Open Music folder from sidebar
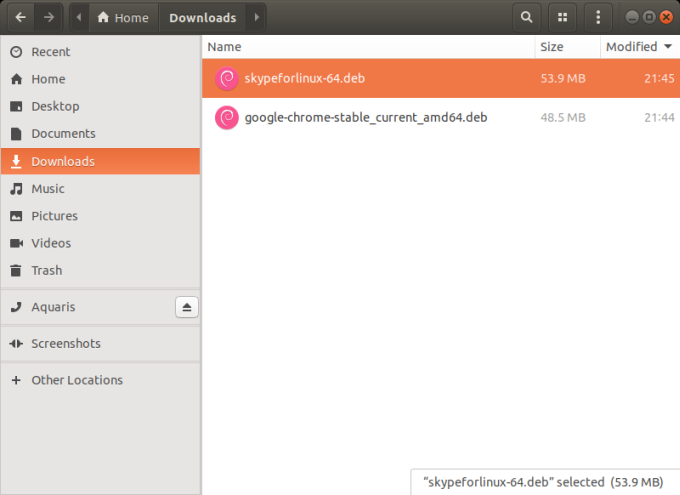 47,188
